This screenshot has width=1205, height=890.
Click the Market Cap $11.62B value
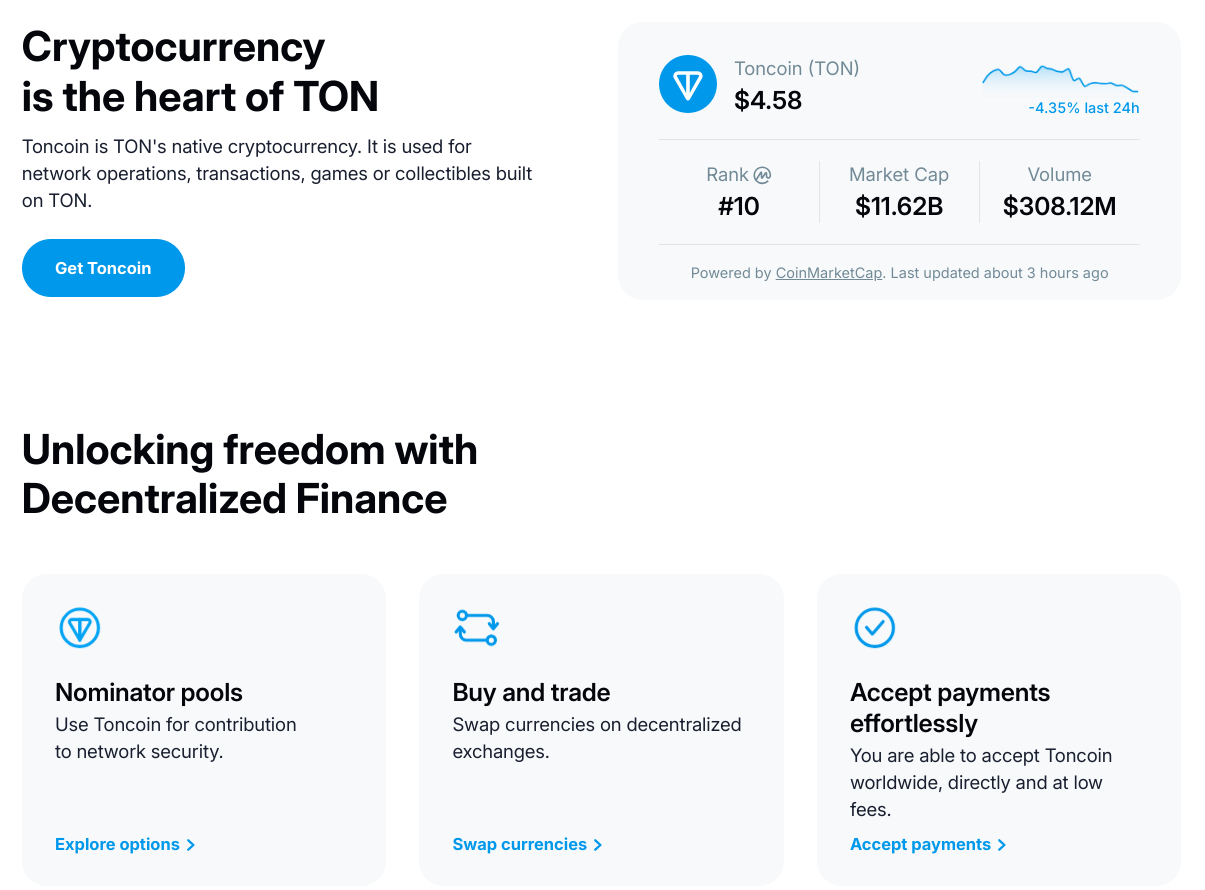point(899,207)
